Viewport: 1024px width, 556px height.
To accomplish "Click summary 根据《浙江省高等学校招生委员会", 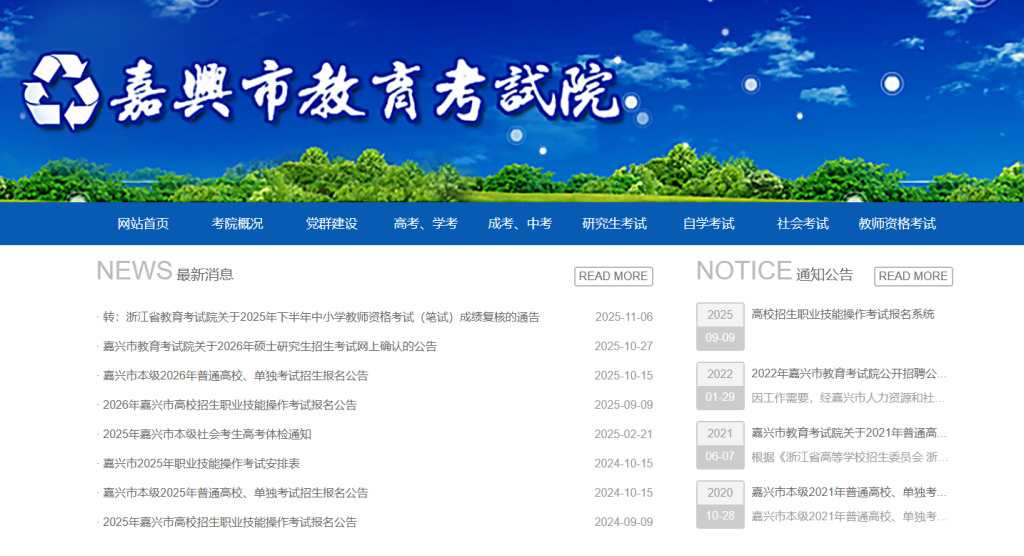I will click(x=849, y=457).
